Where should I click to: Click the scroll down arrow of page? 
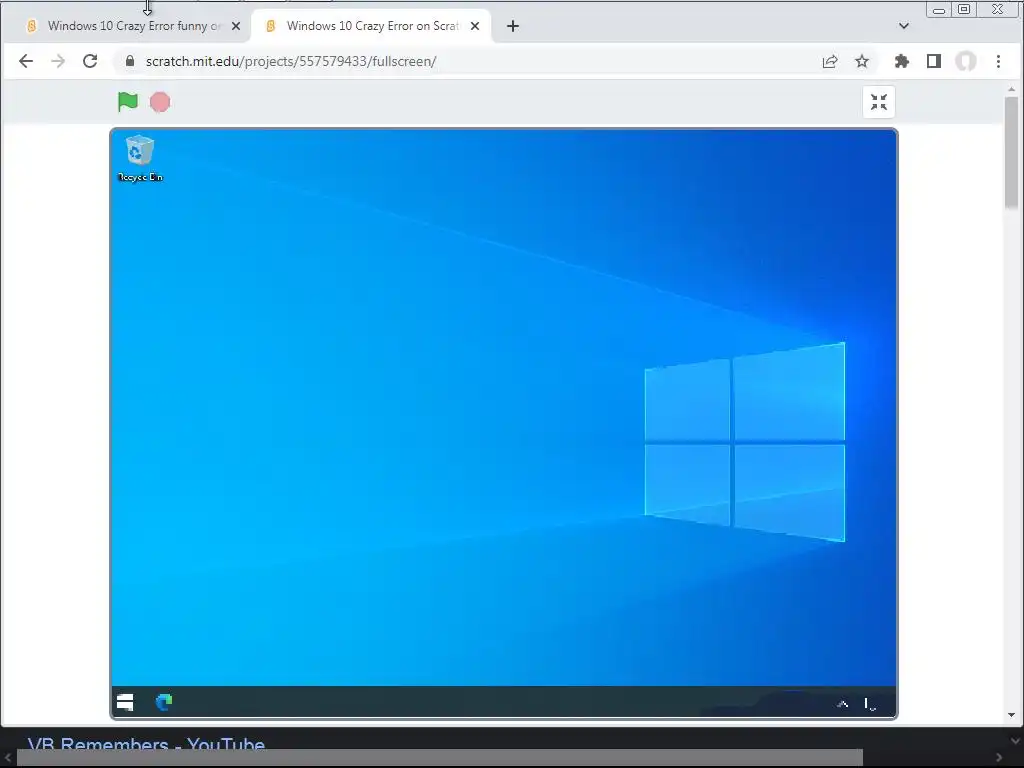(x=1012, y=715)
